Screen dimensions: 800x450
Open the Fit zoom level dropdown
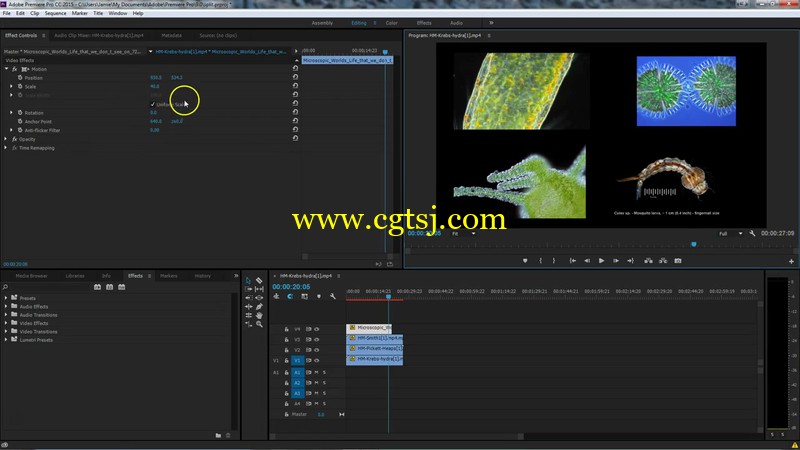click(463, 234)
